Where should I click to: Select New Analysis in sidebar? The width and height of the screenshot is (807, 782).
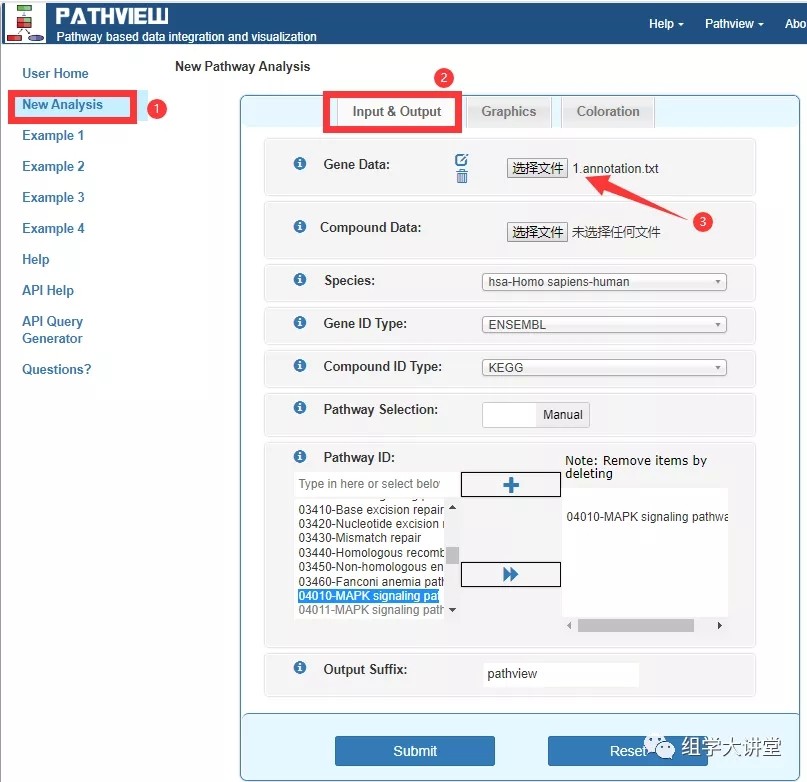click(x=62, y=105)
